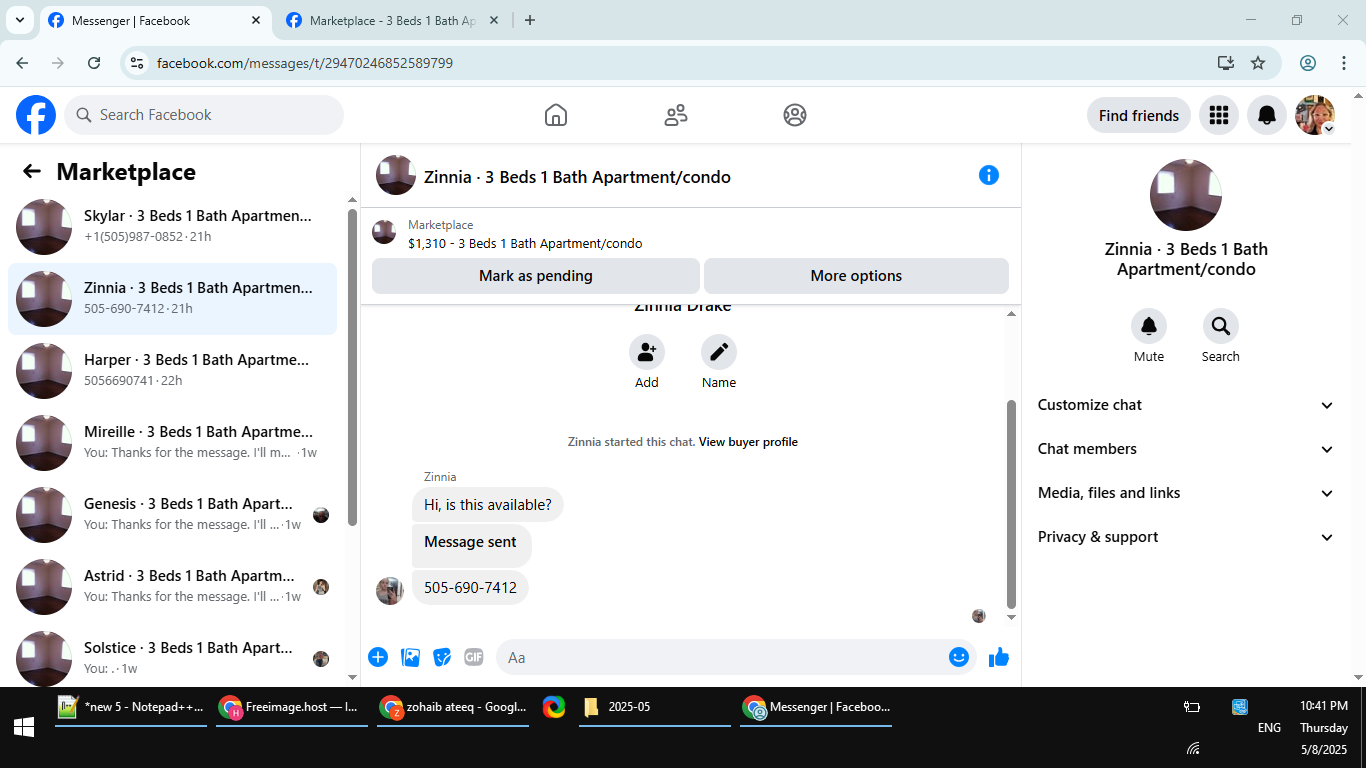Screen dimensions: 1366x768
Task: Switch to Messenger | Facebook tab
Action: coord(155,20)
